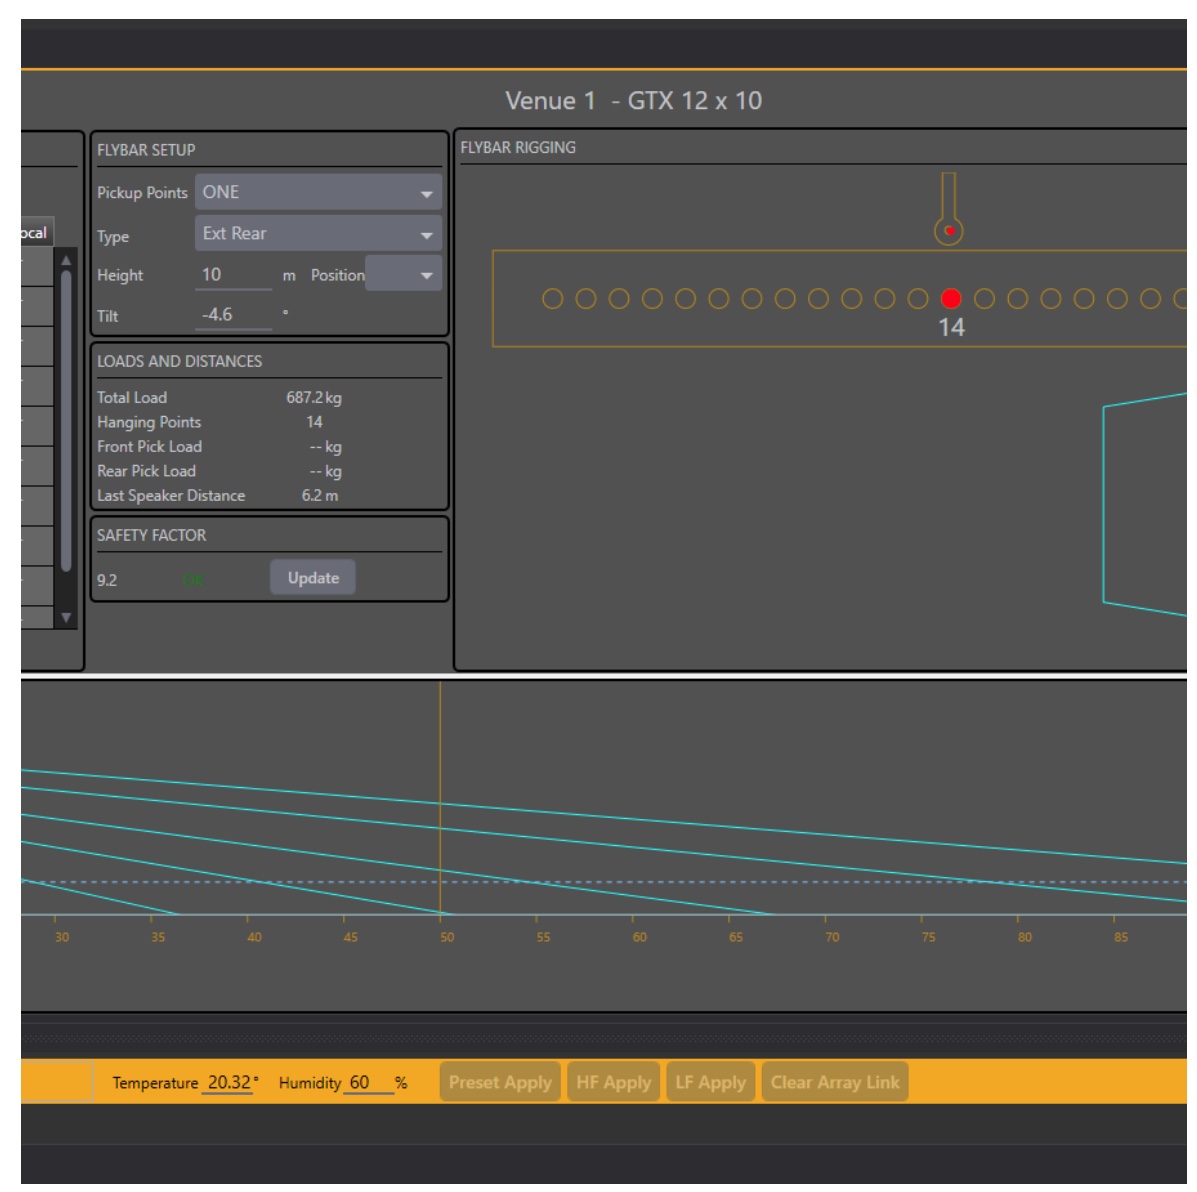Pick the hole immediately left of point 14
Image resolution: width=1197 pixels, height=1192 pixels.
pos(918,298)
